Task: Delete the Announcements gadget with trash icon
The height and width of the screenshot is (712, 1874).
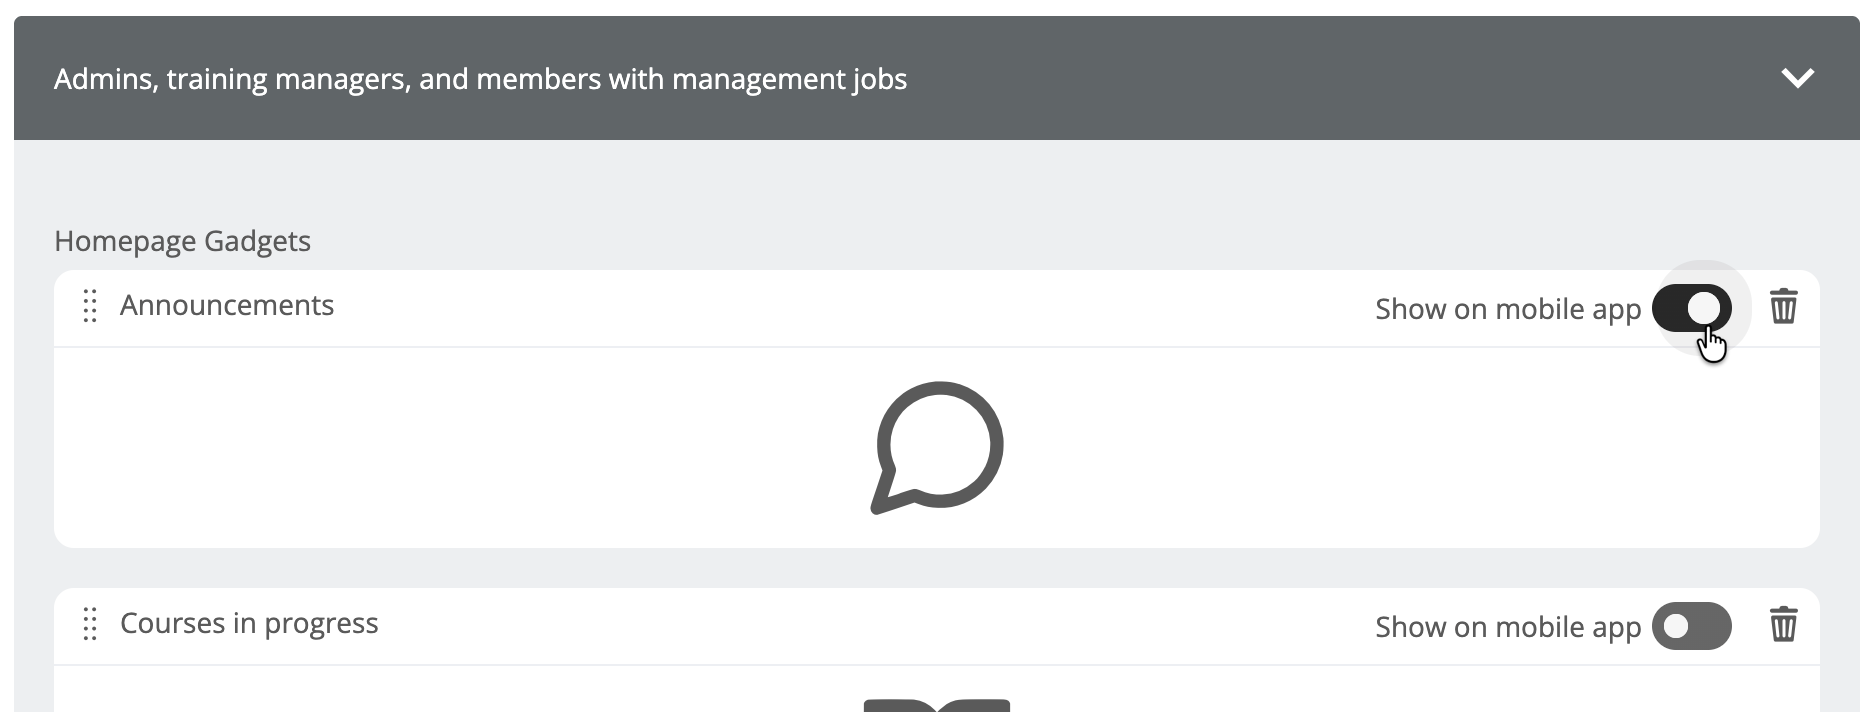Action: click(x=1783, y=307)
